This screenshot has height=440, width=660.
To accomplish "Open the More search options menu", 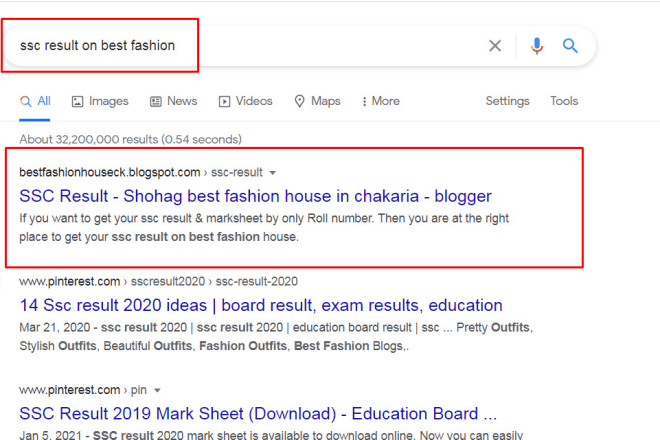I will (x=381, y=101).
